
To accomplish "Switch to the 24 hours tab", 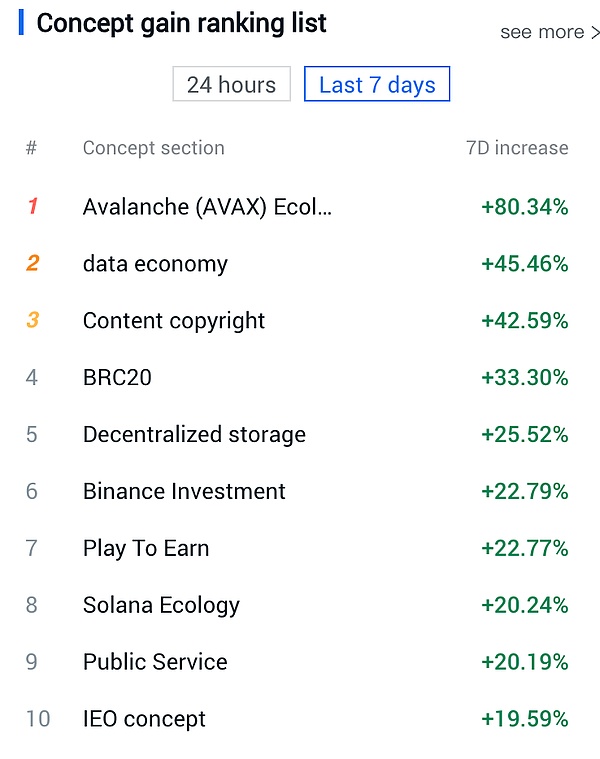I will (x=232, y=85).
